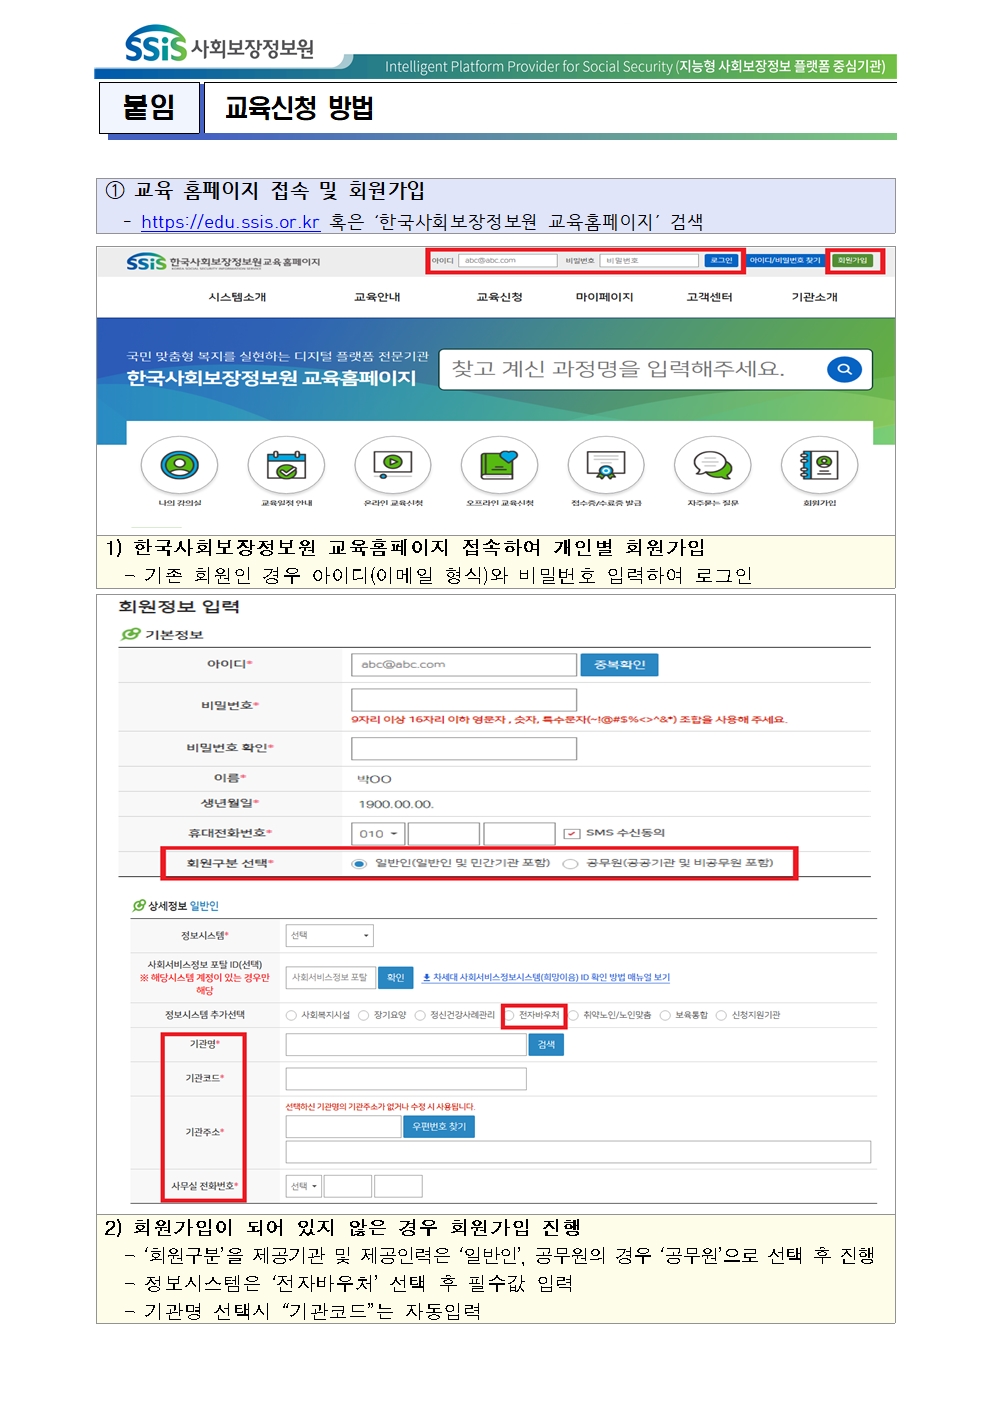The width and height of the screenshot is (992, 1403).
Task: Select the 신청지원기관 radio option
Action: 721,1015
